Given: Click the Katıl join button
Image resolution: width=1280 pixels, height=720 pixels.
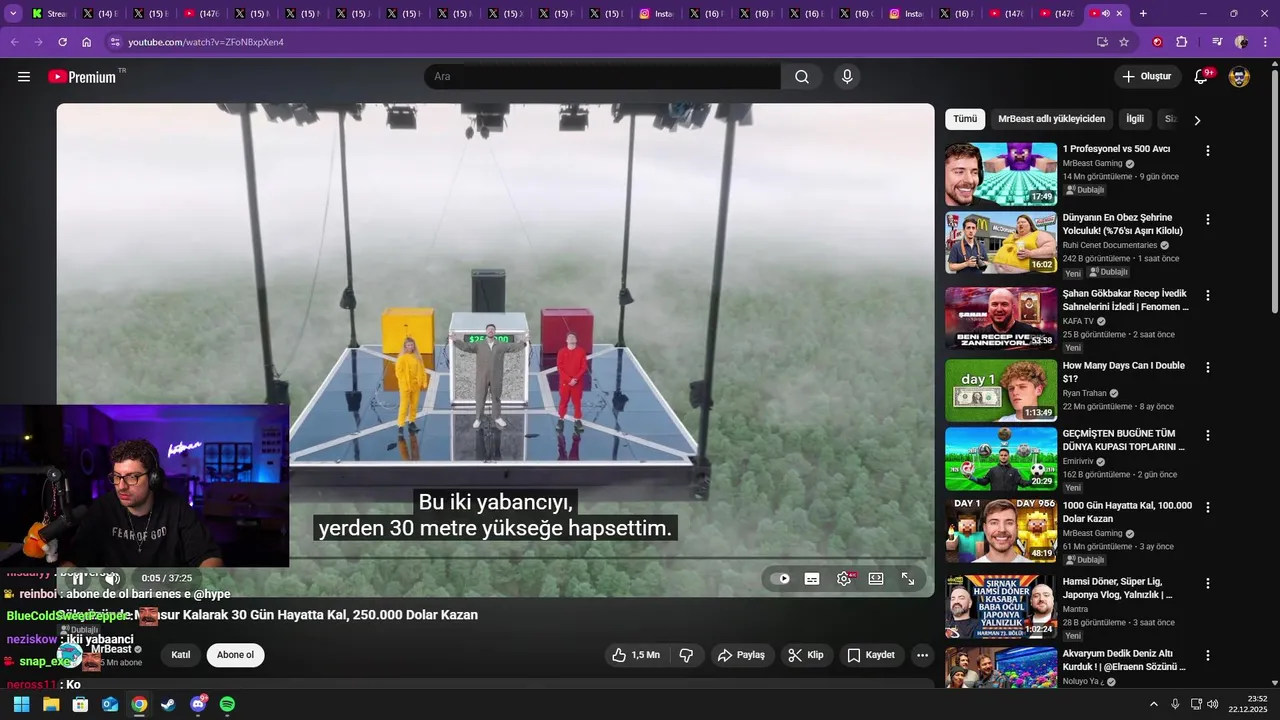Looking at the screenshot, I should tap(181, 655).
